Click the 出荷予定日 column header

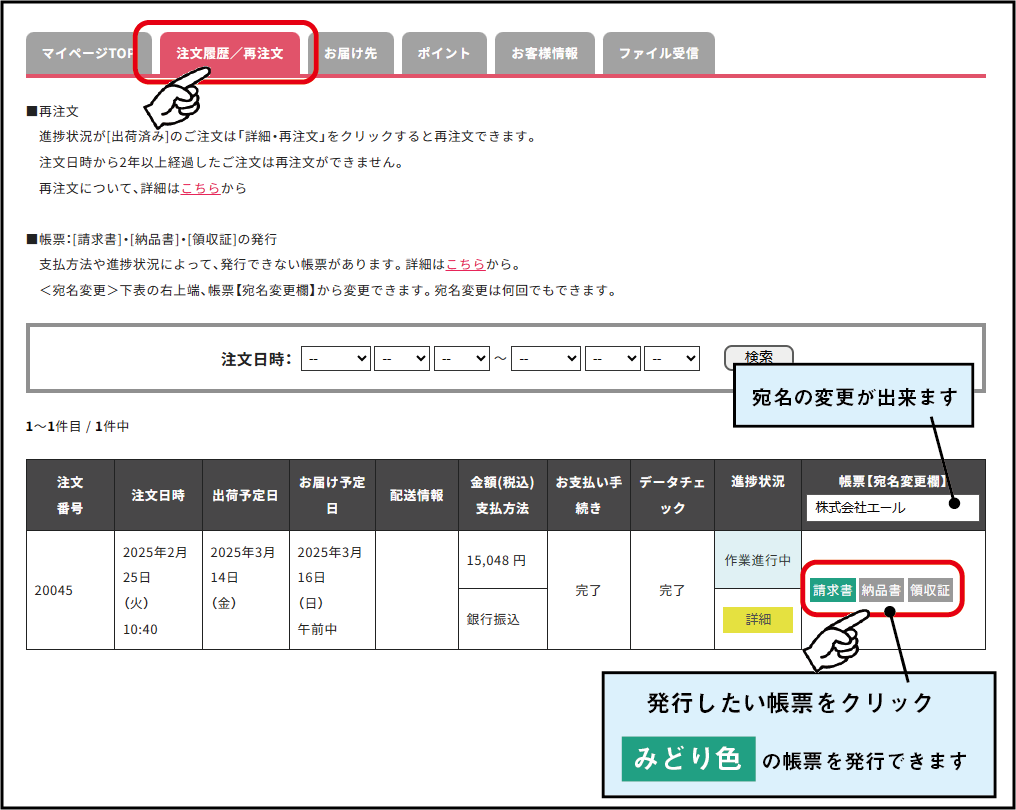coord(246,496)
